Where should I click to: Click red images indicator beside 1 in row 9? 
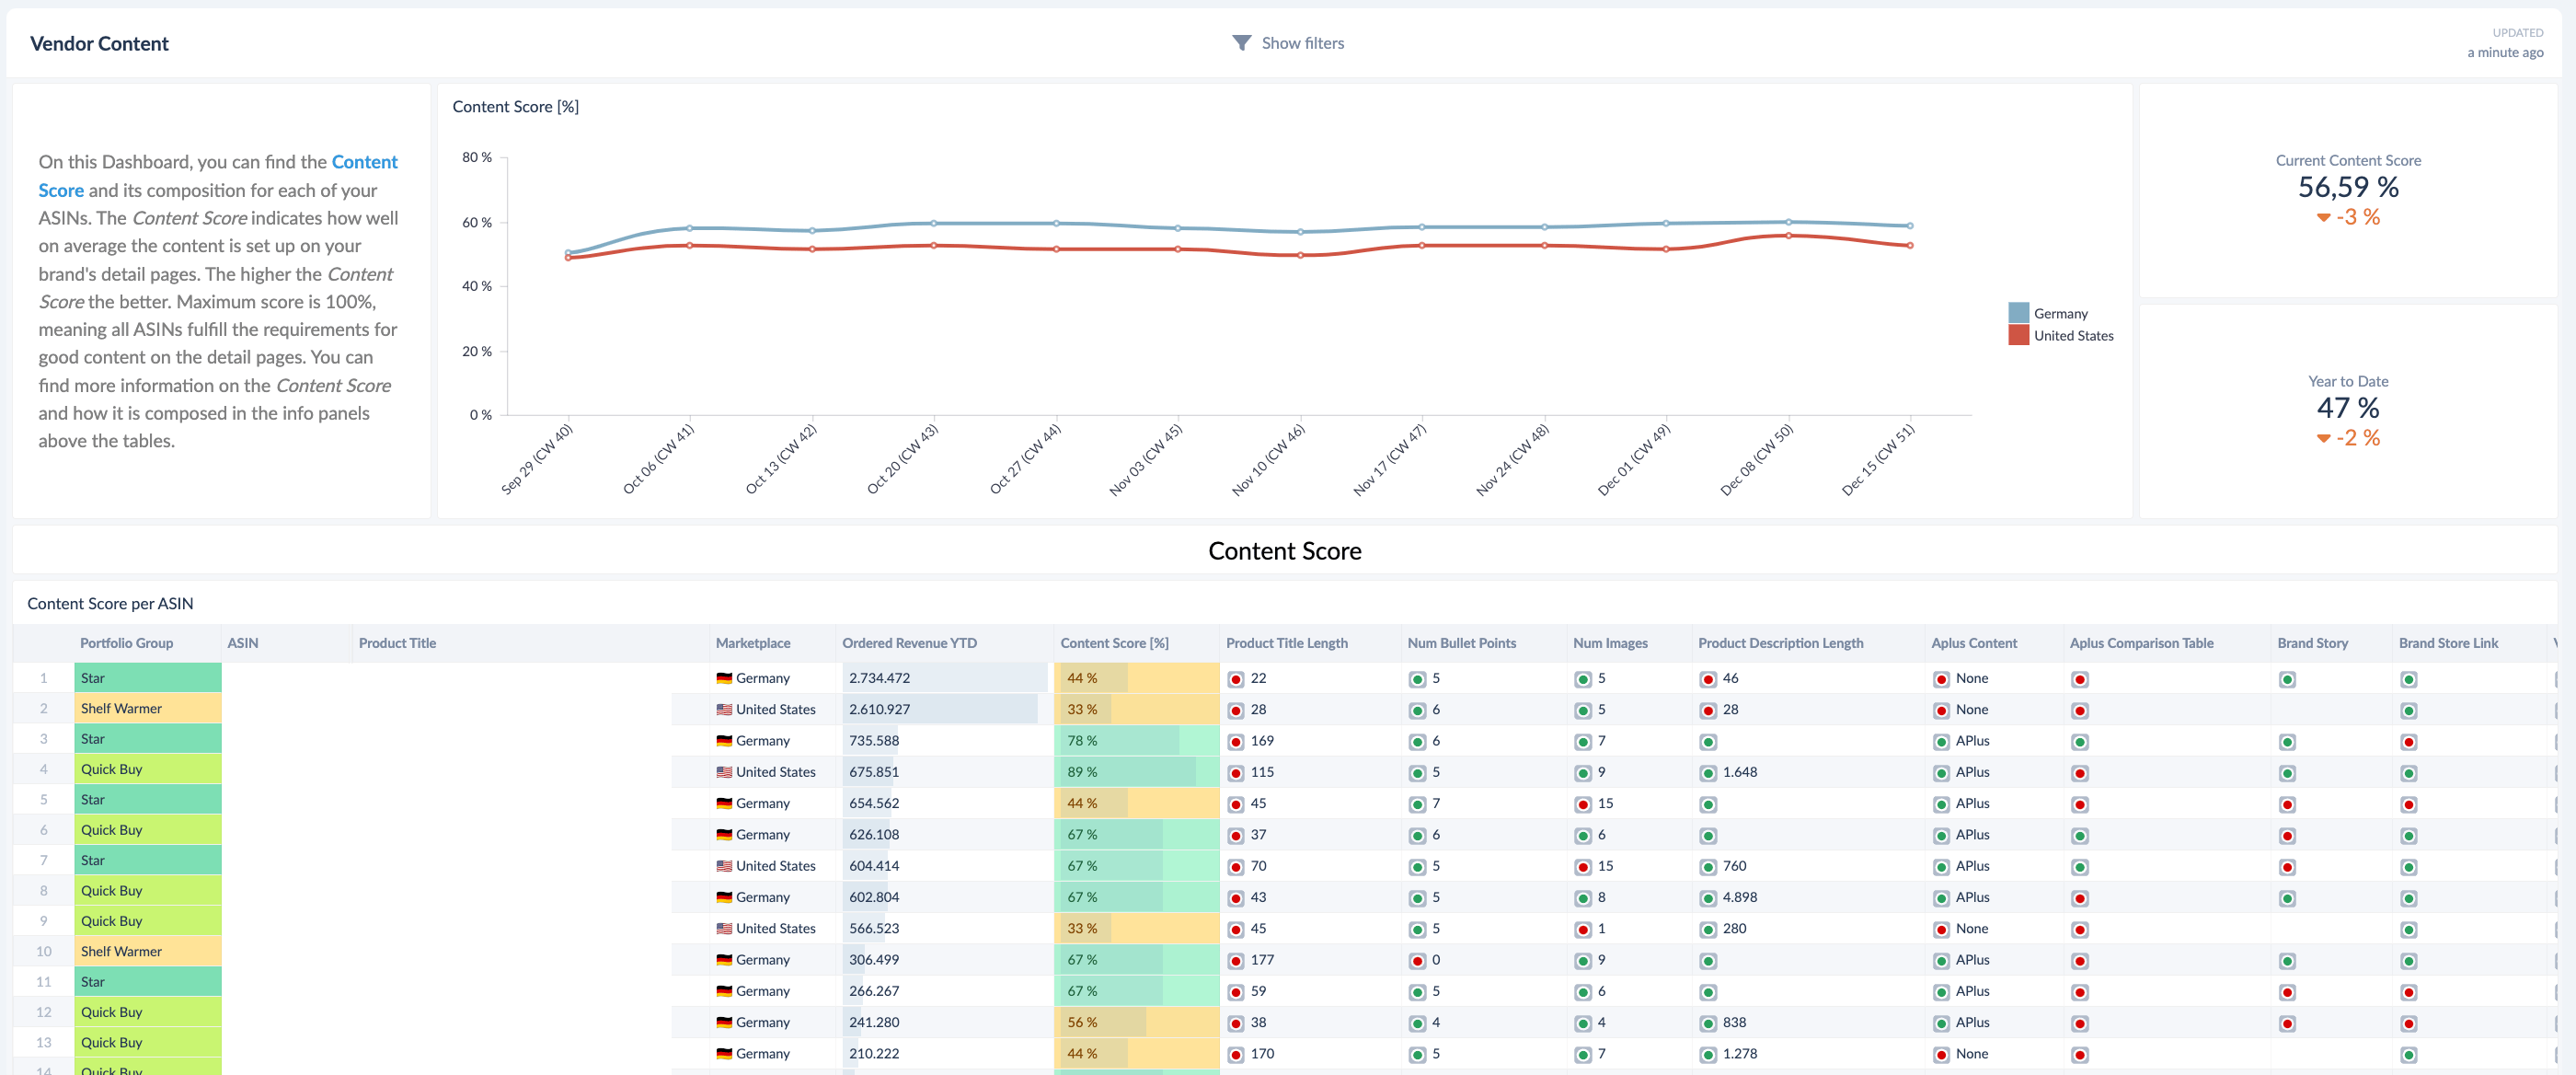pos(1583,929)
